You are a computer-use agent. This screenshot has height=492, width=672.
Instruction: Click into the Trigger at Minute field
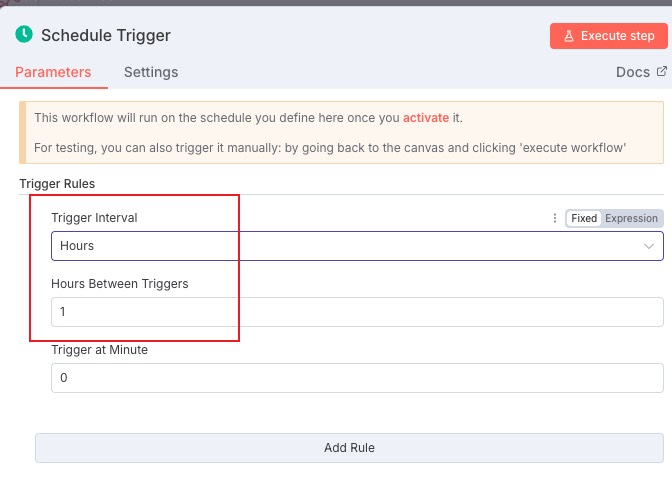pos(356,378)
